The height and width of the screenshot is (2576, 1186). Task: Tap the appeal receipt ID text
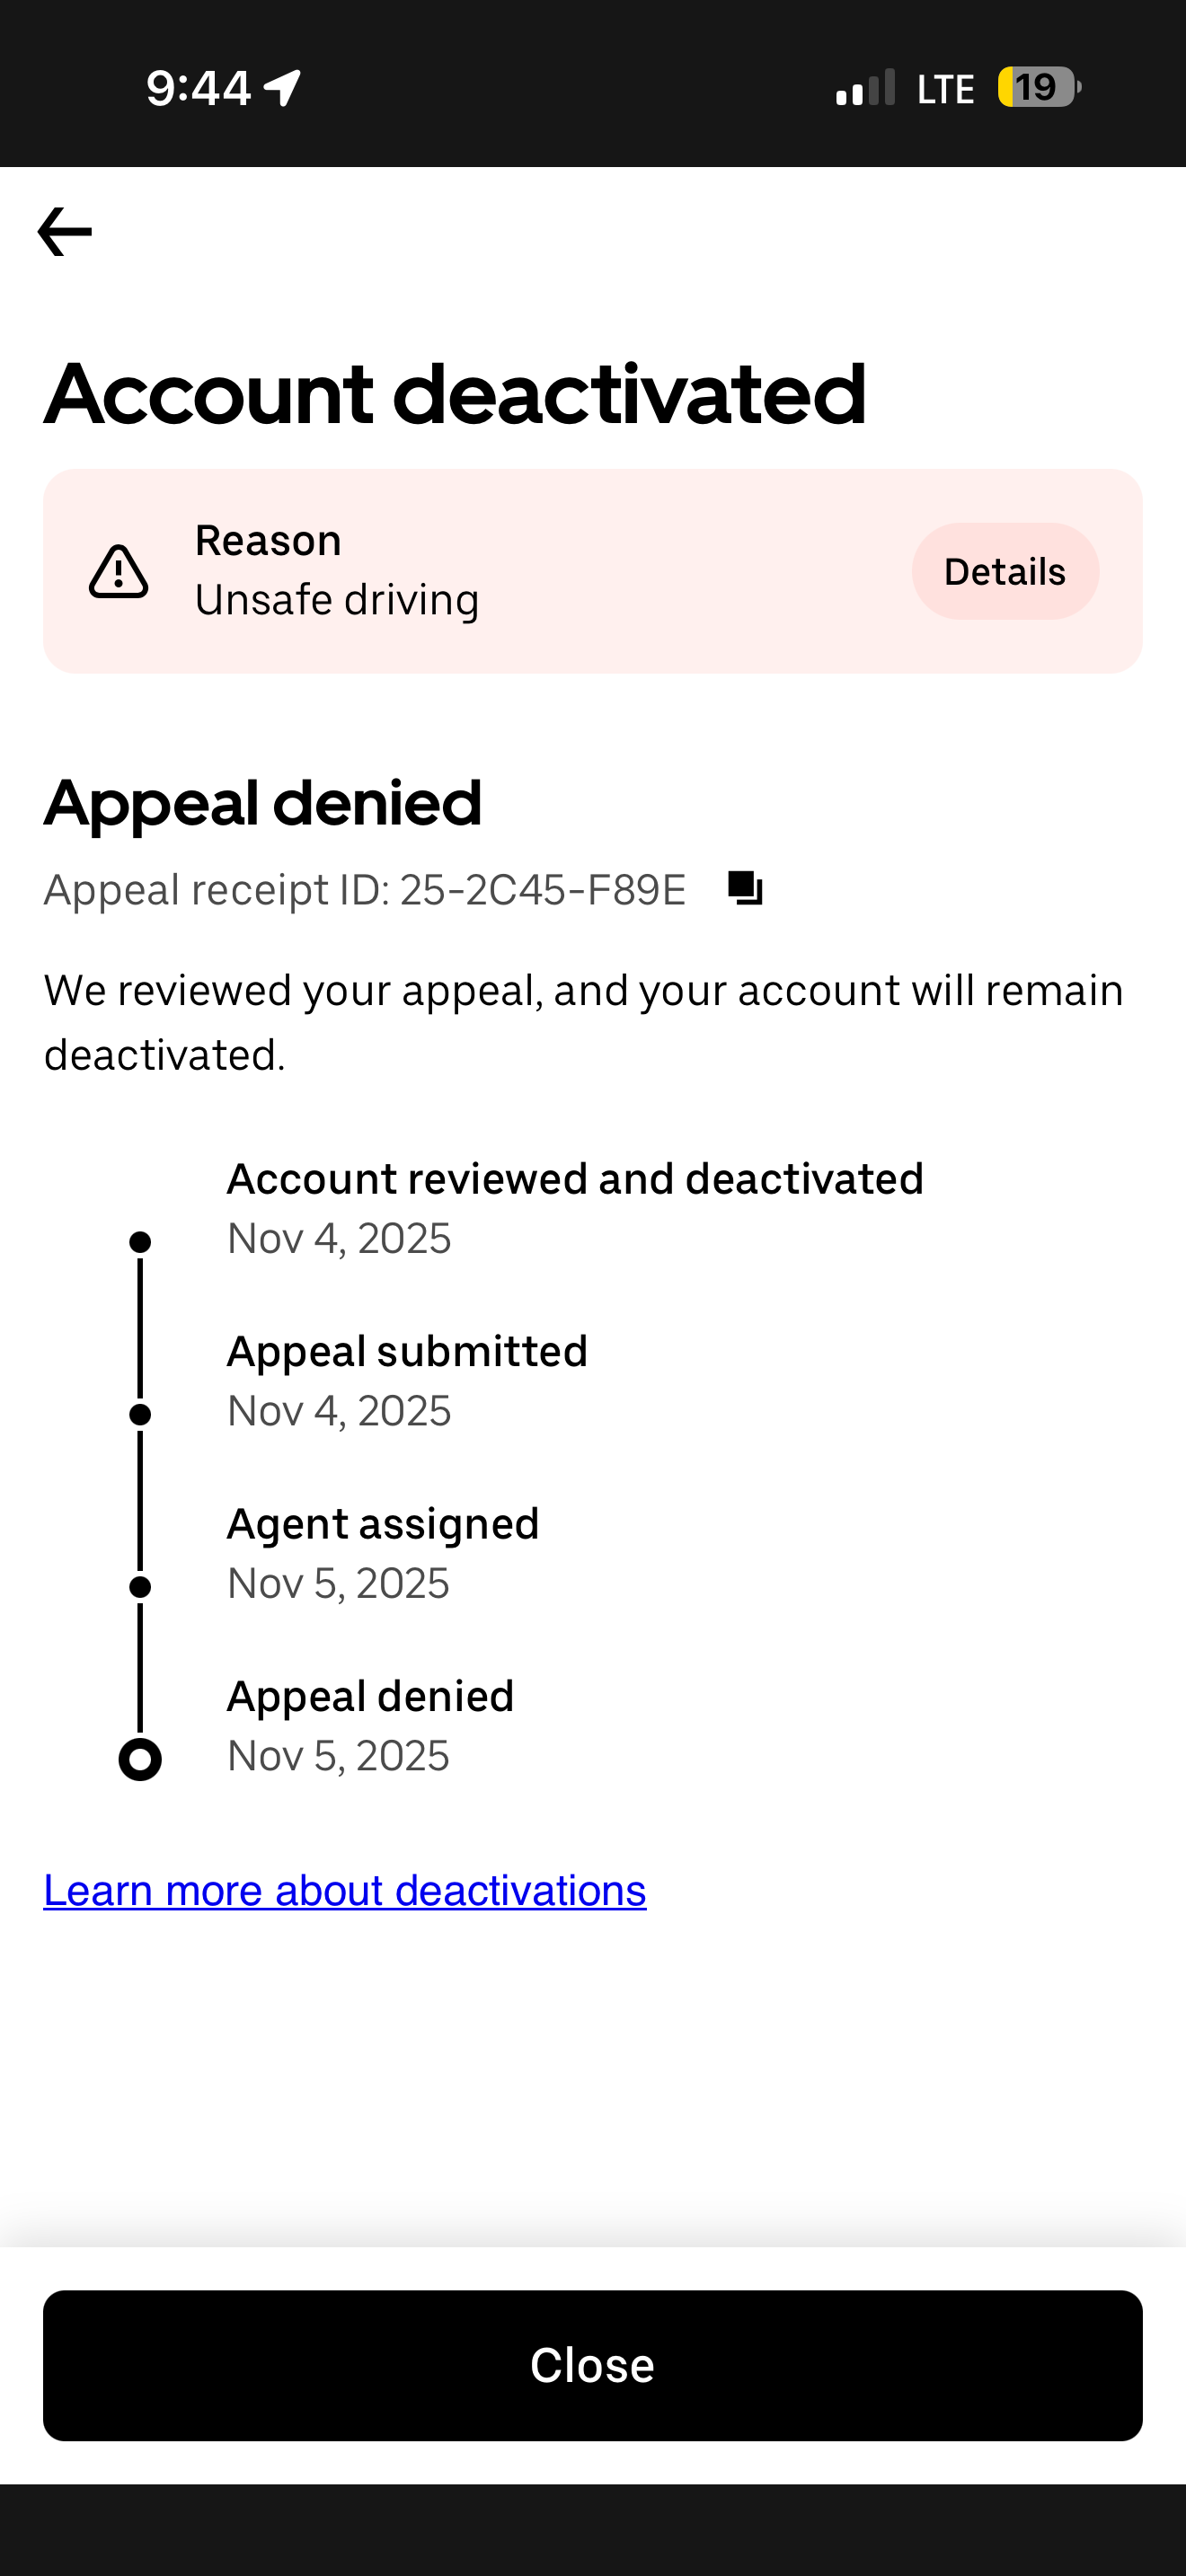(365, 890)
